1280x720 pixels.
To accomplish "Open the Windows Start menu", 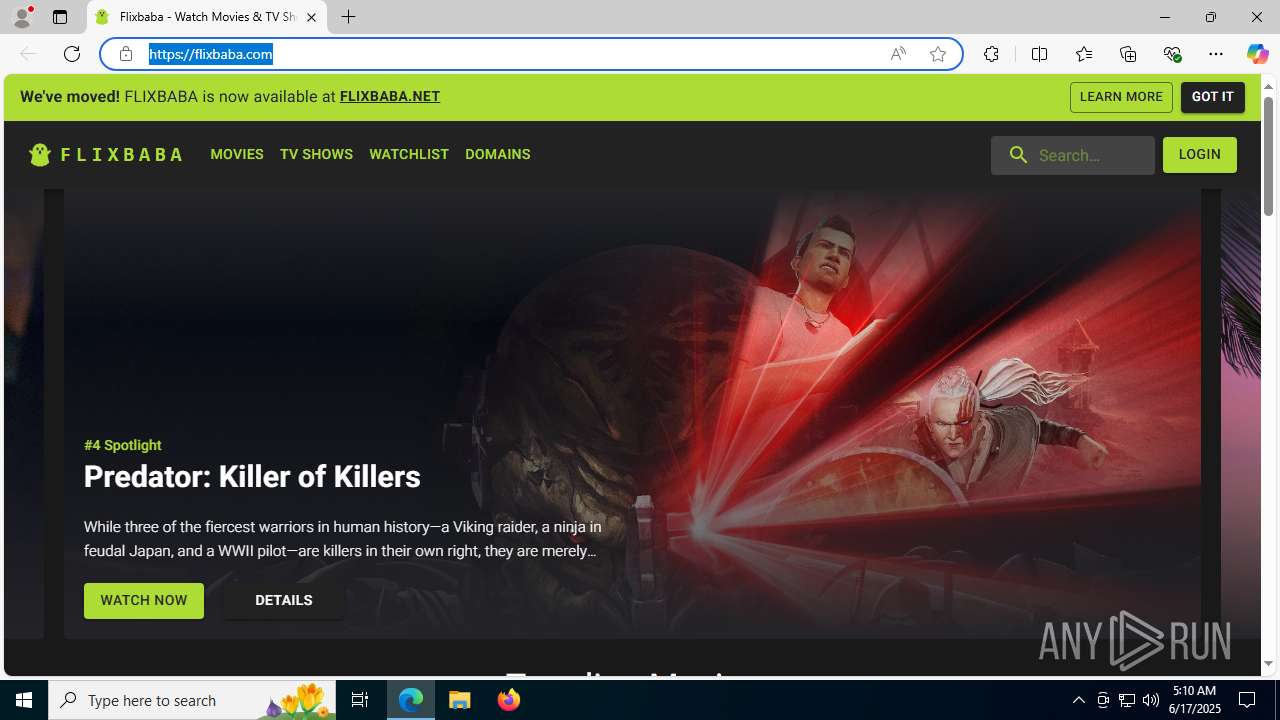I will click(24, 700).
